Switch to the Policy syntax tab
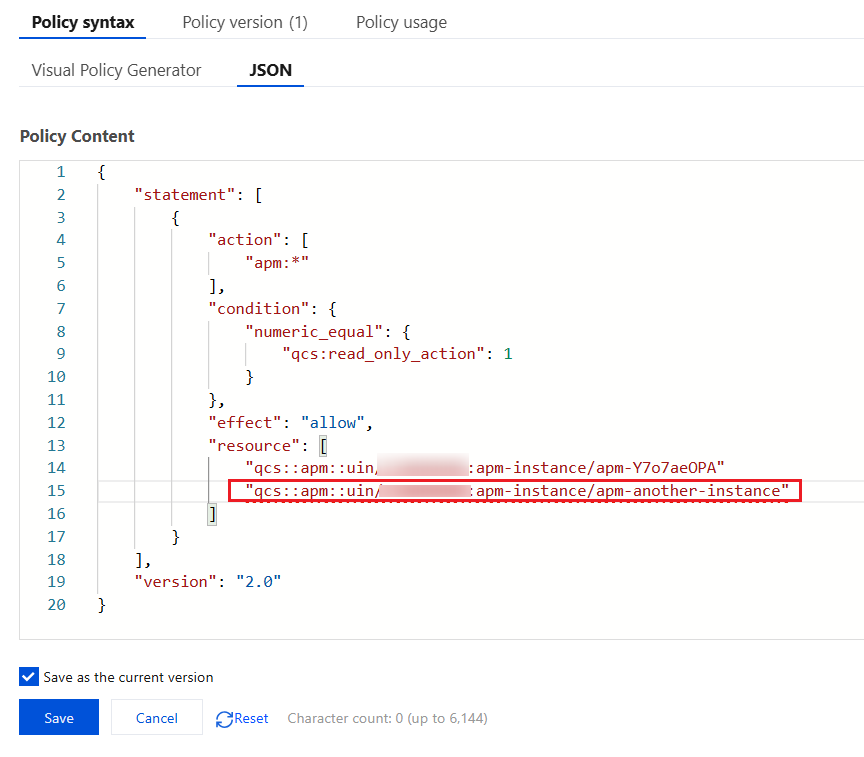The image size is (864, 757). pyautogui.click(x=83, y=22)
